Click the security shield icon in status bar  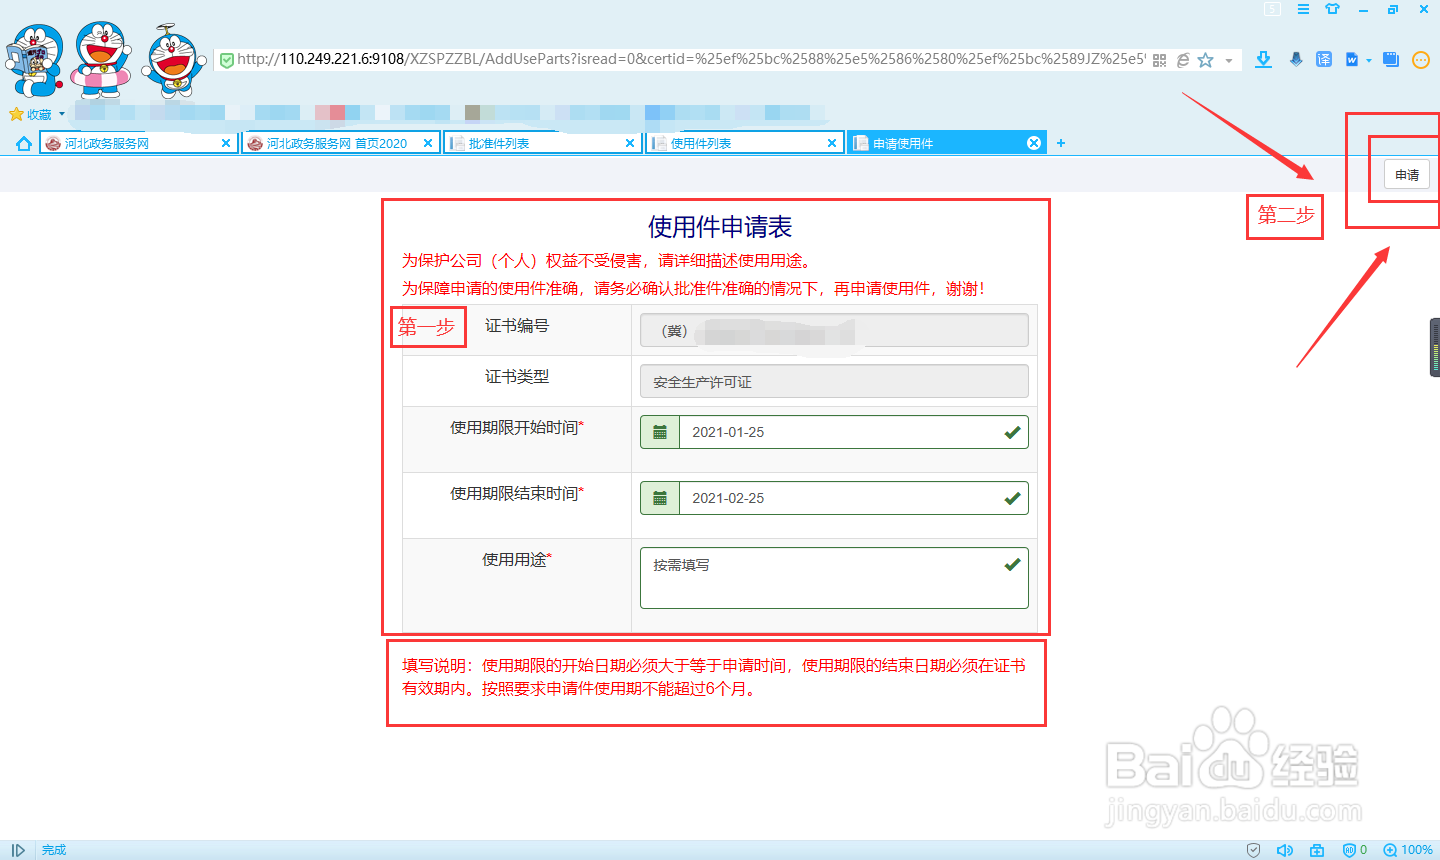pyautogui.click(x=1253, y=849)
